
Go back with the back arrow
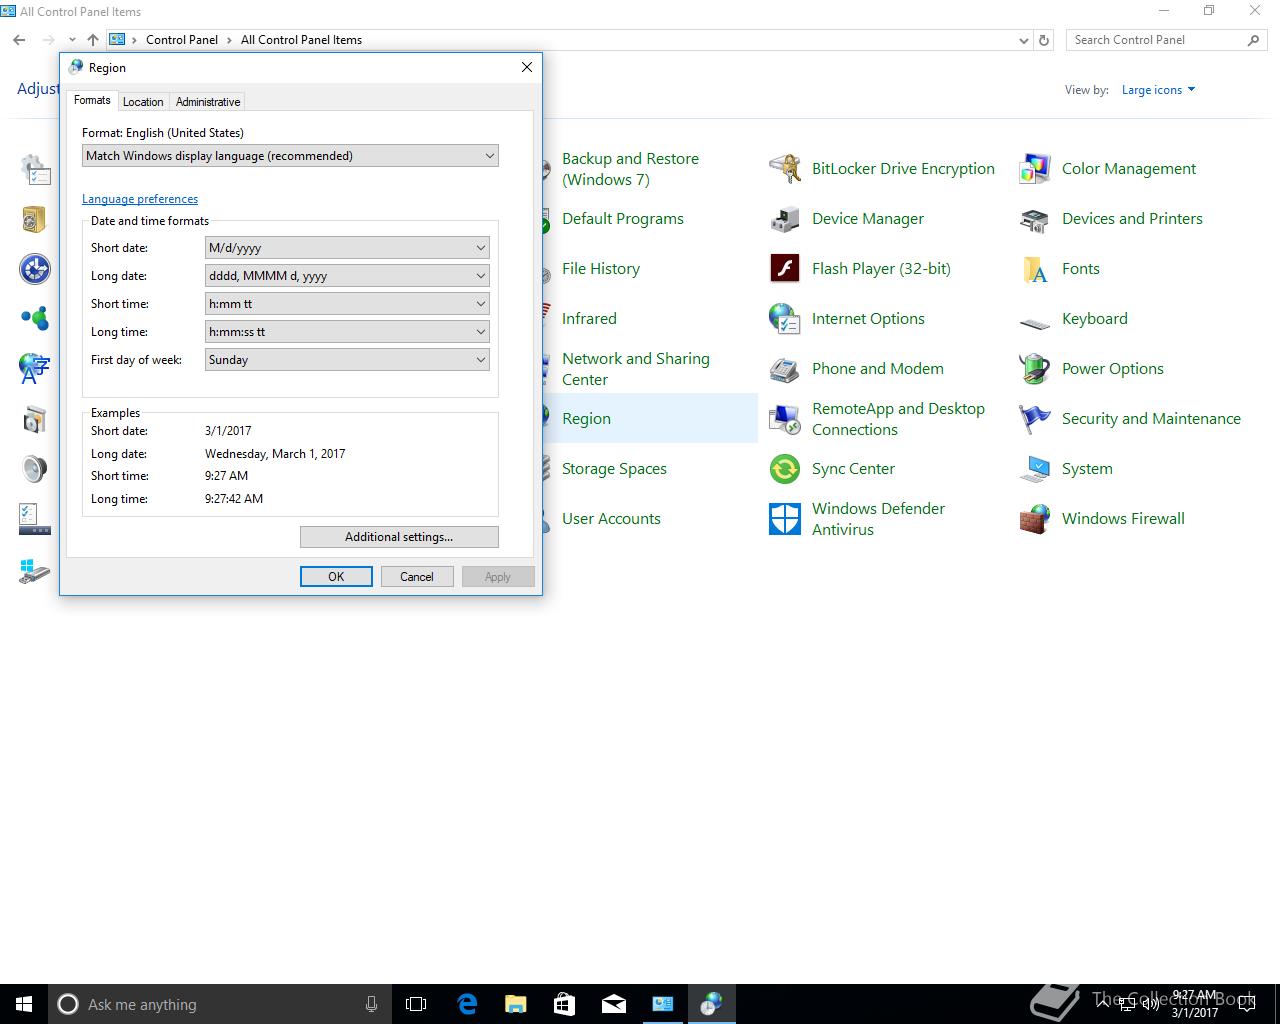(x=19, y=40)
